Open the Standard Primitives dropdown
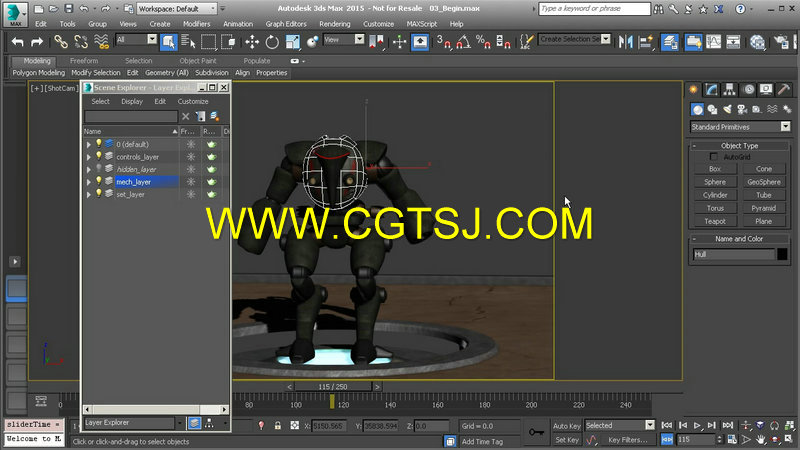 [740, 127]
